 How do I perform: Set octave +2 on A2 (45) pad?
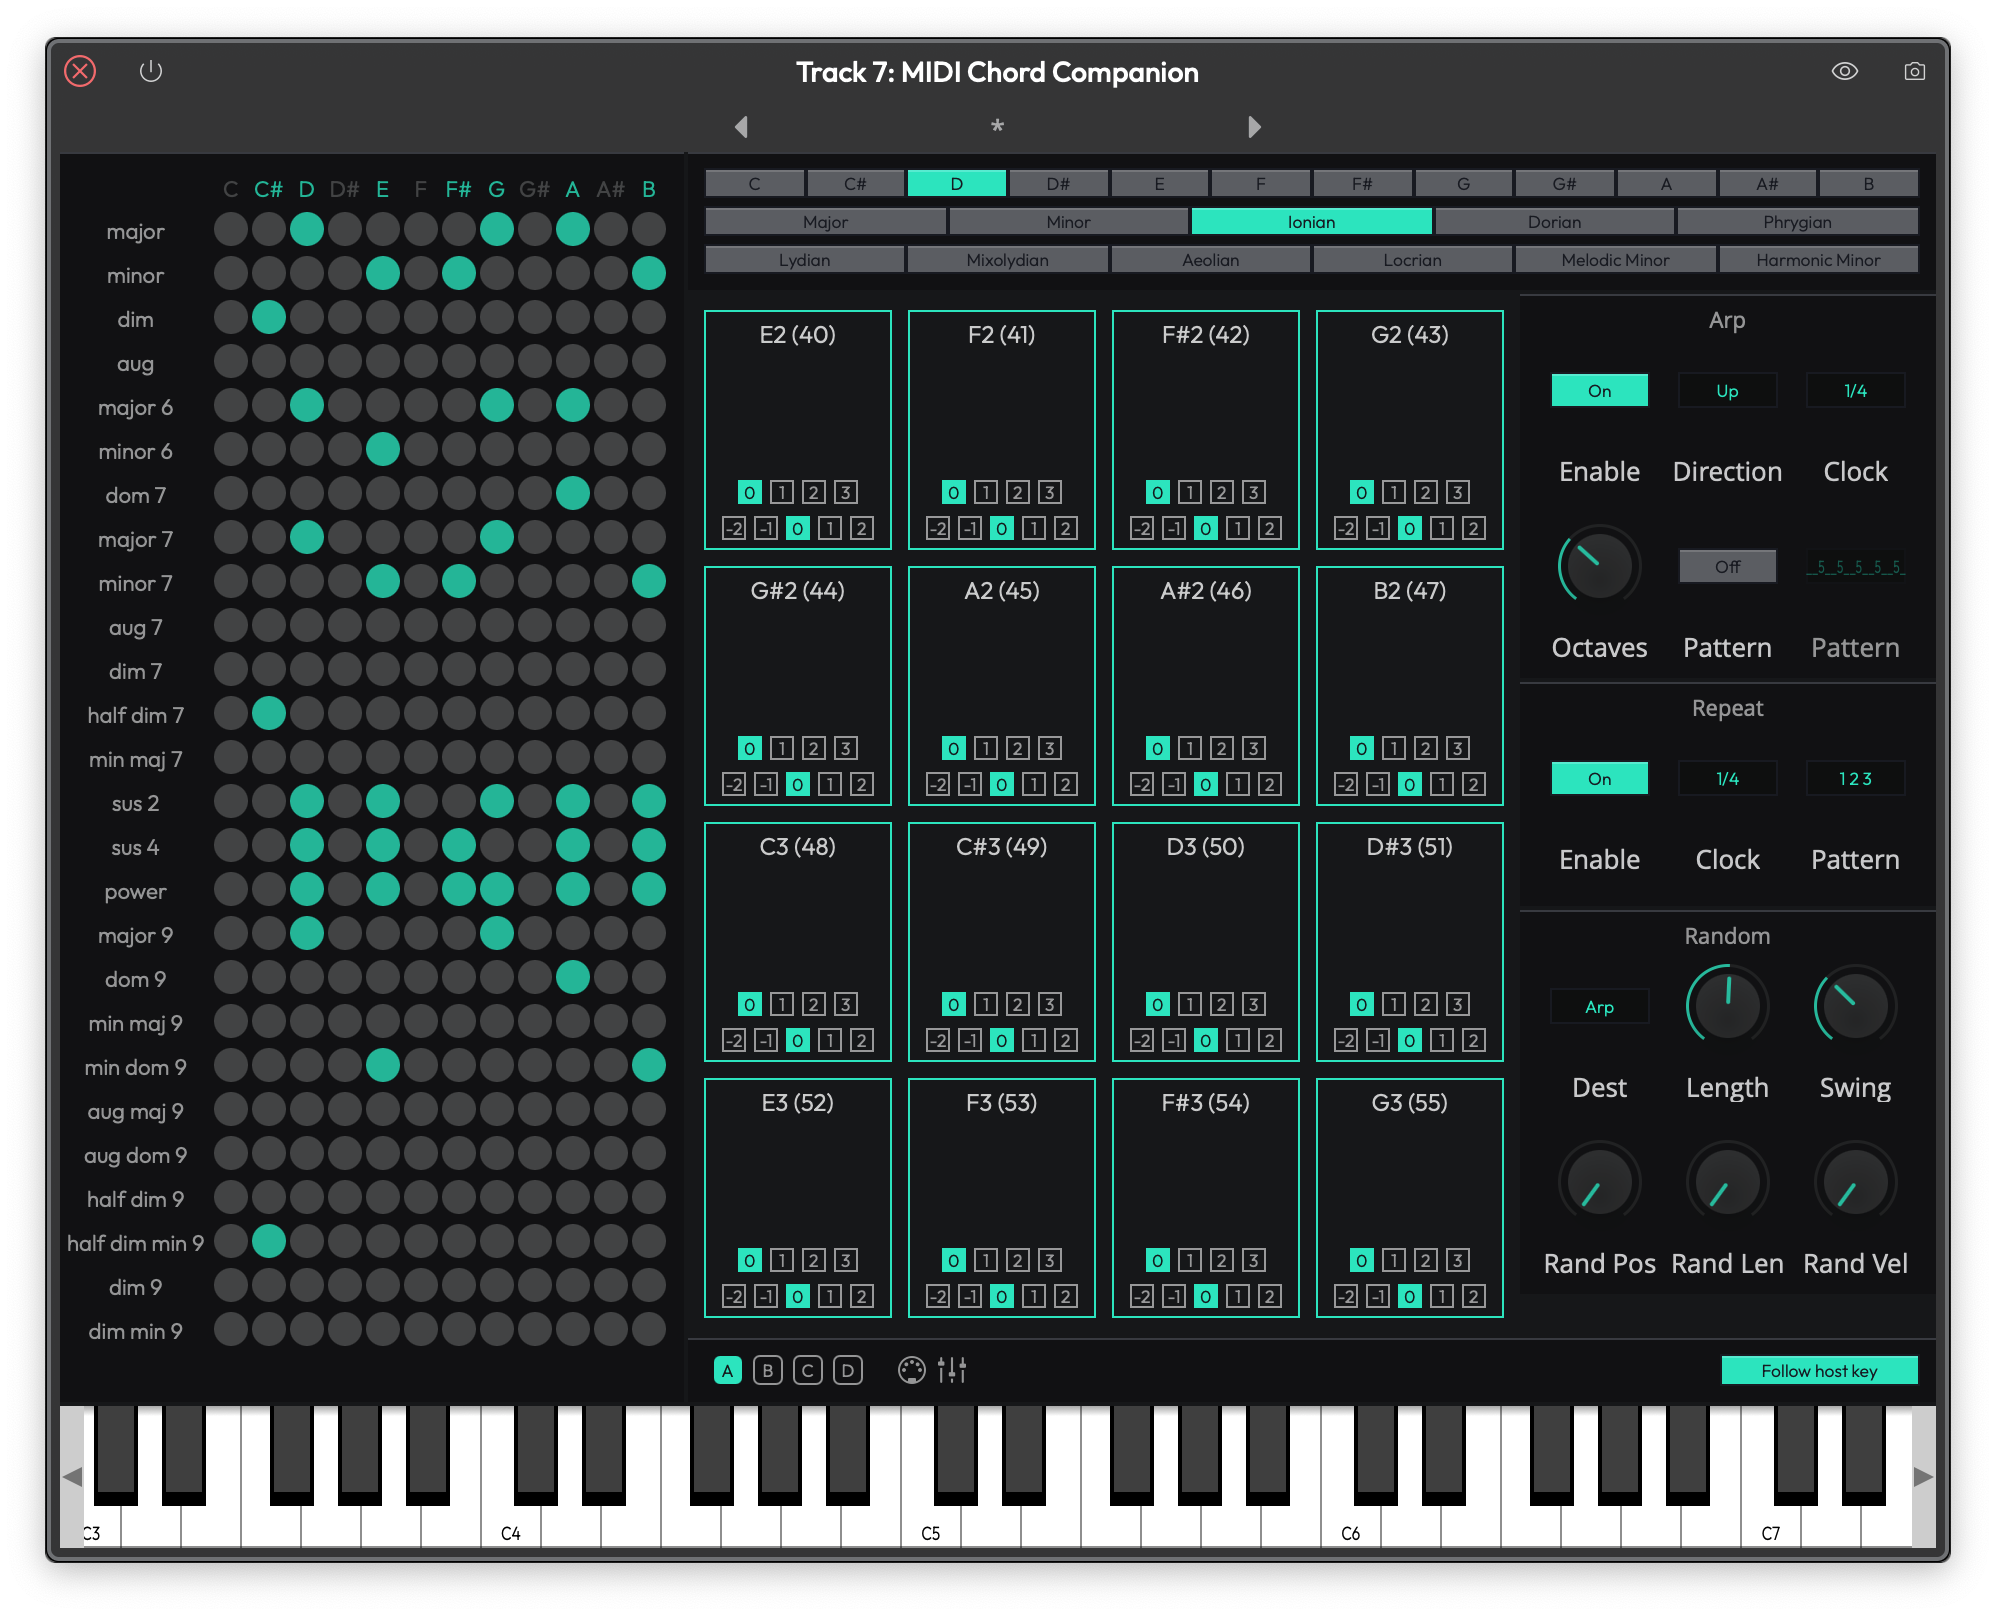(x=1066, y=784)
